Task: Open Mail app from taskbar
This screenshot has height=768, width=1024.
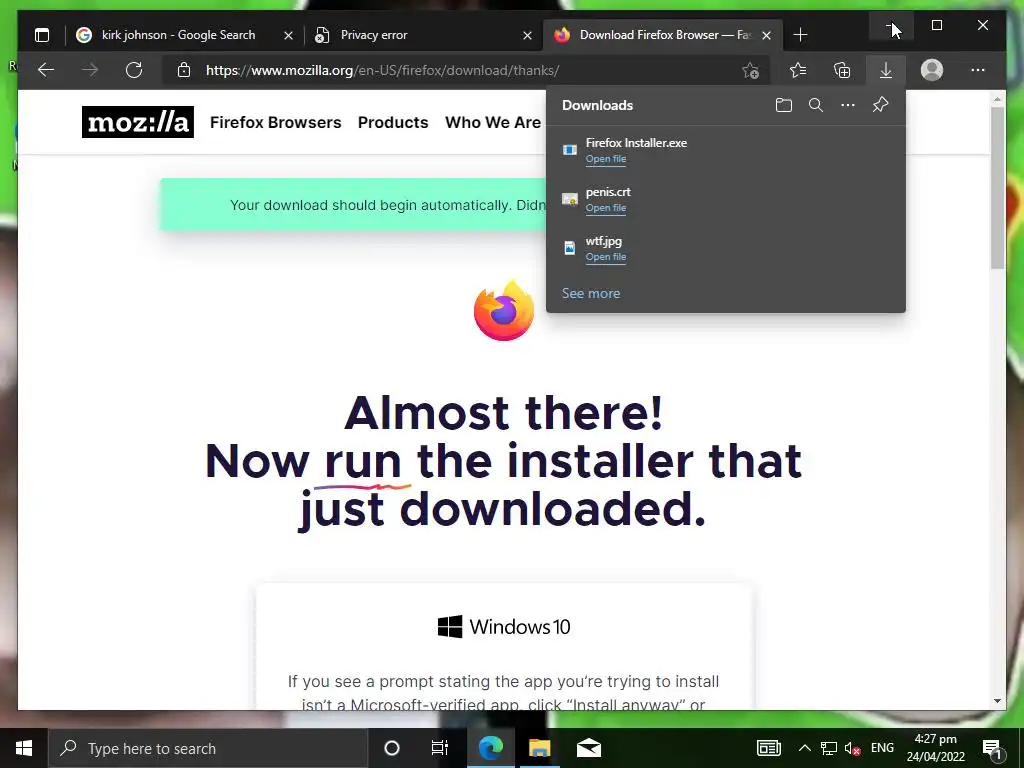Action: [x=588, y=748]
